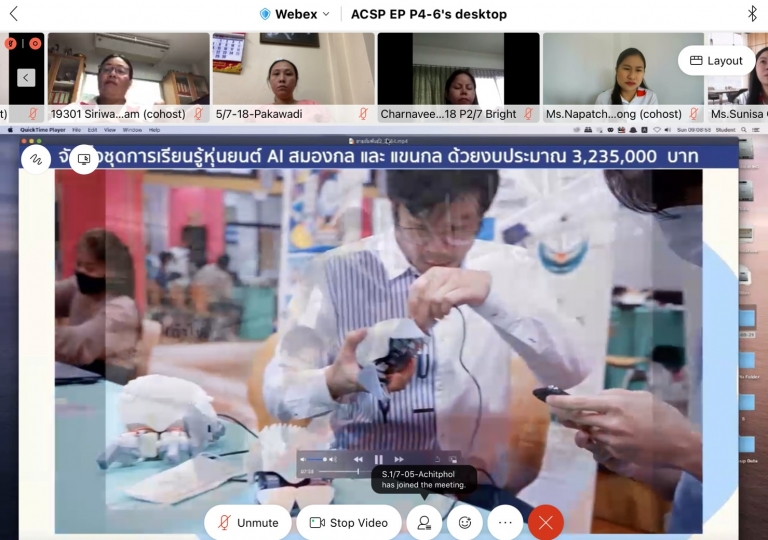Click QuickTime high volume speaker icon
This screenshot has height=540, width=768.
click(x=333, y=459)
